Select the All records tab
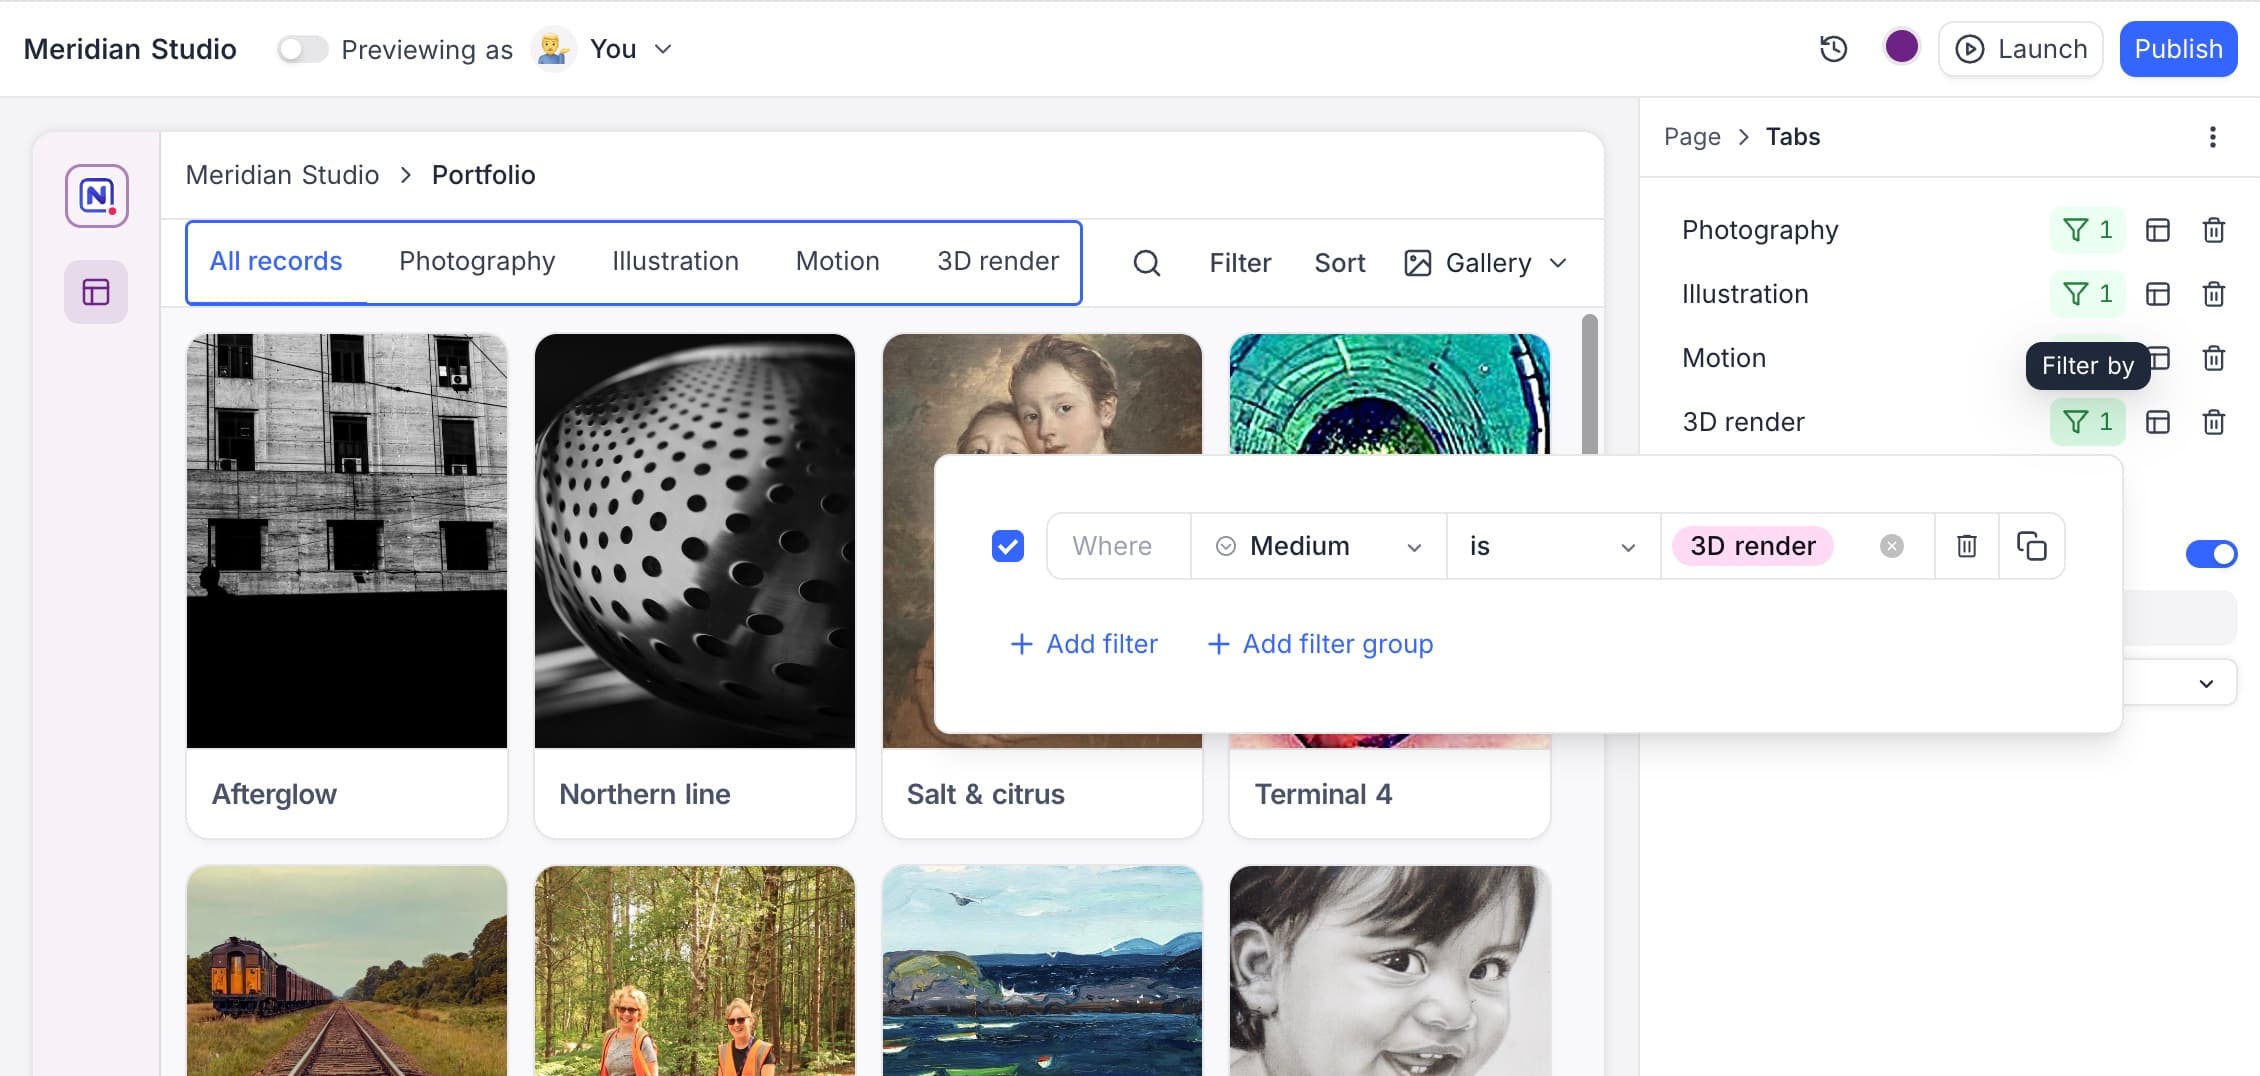Image resolution: width=2260 pixels, height=1076 pixels. [276, 261]
